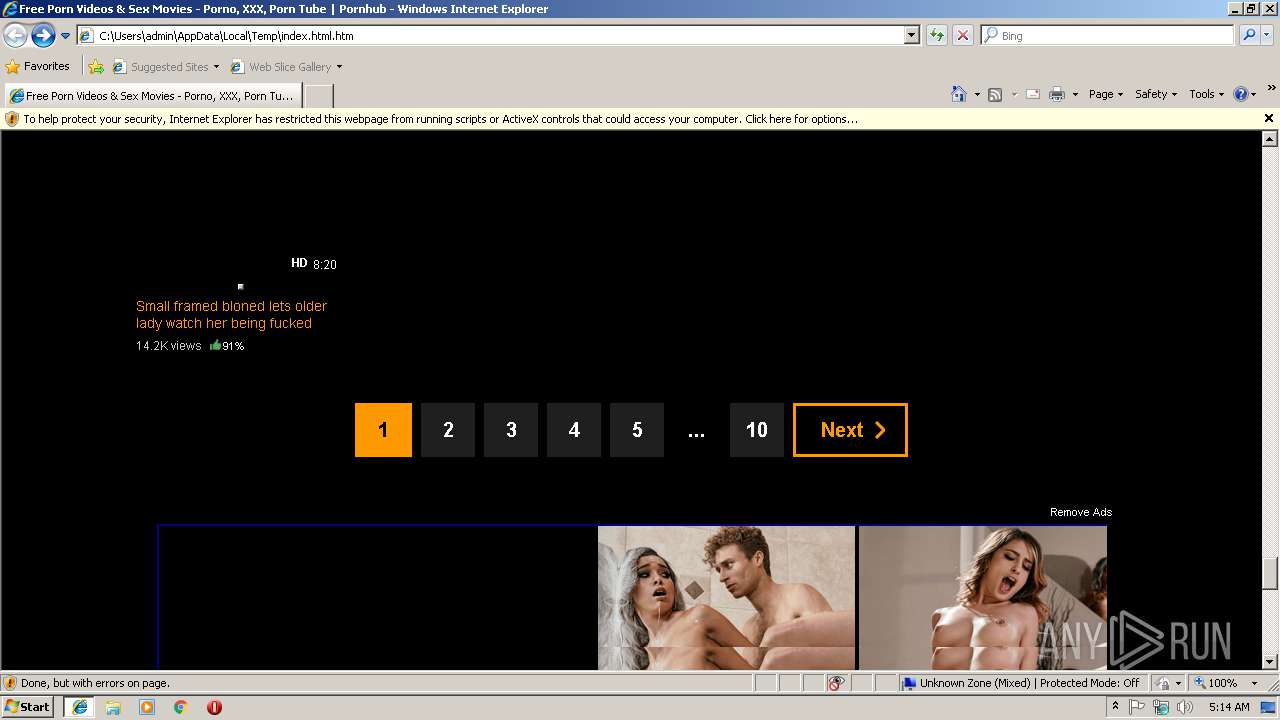Click inside the Bing search box

[x=1108, y=35]
